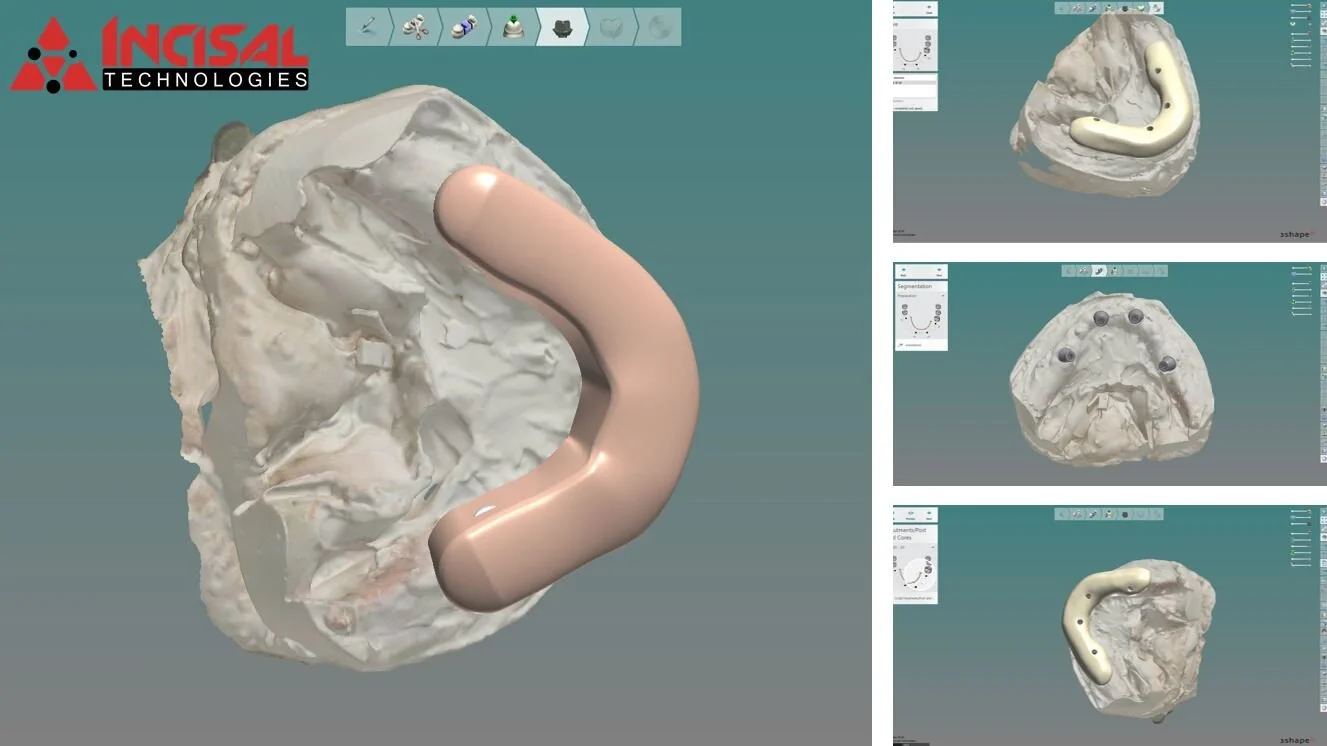Open the green-arrow insertion direction step
Viewport: 1327px width, 746px height.
coord(513,27)
